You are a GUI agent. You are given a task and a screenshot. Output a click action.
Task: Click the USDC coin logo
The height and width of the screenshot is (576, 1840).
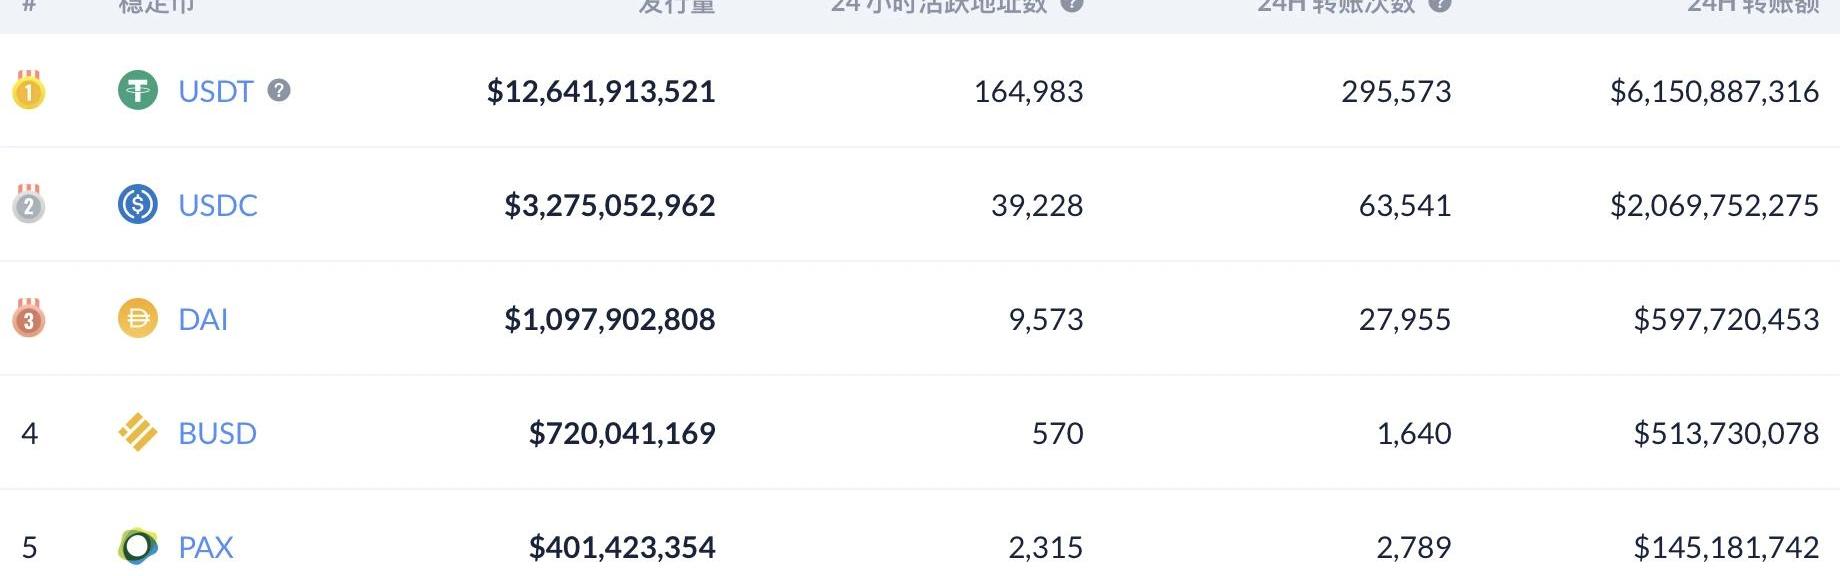[x=138, y=205]
